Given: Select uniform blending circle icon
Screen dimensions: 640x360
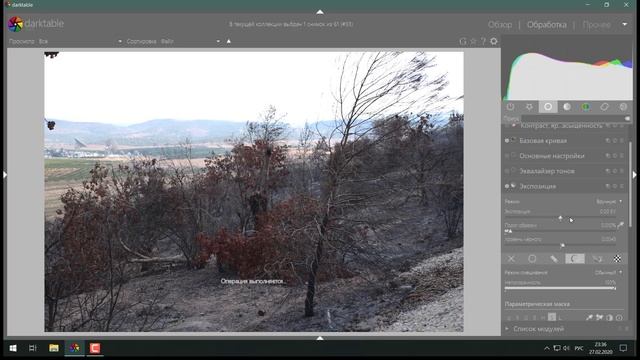Looking at the screenshot, I should (532, 259).
